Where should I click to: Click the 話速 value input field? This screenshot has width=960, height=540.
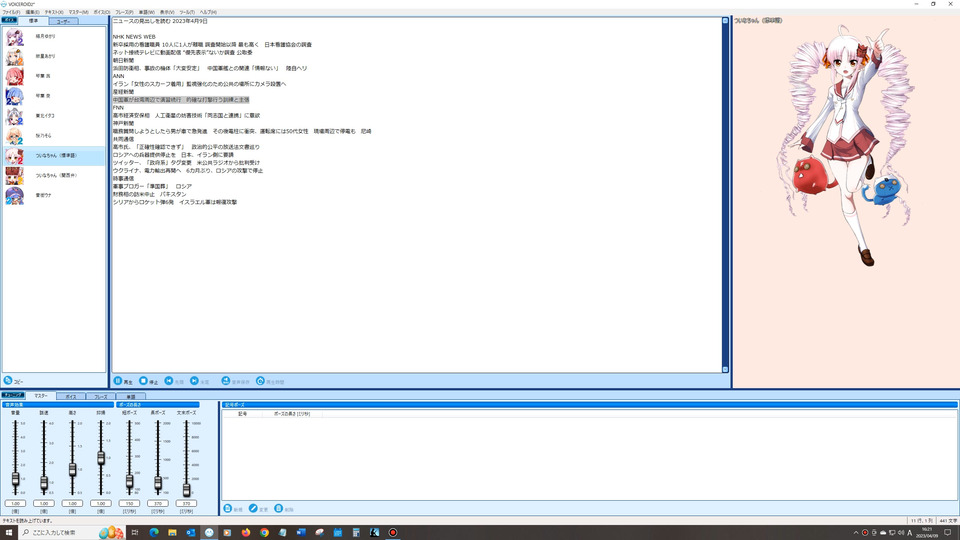[x=44, y=503]
